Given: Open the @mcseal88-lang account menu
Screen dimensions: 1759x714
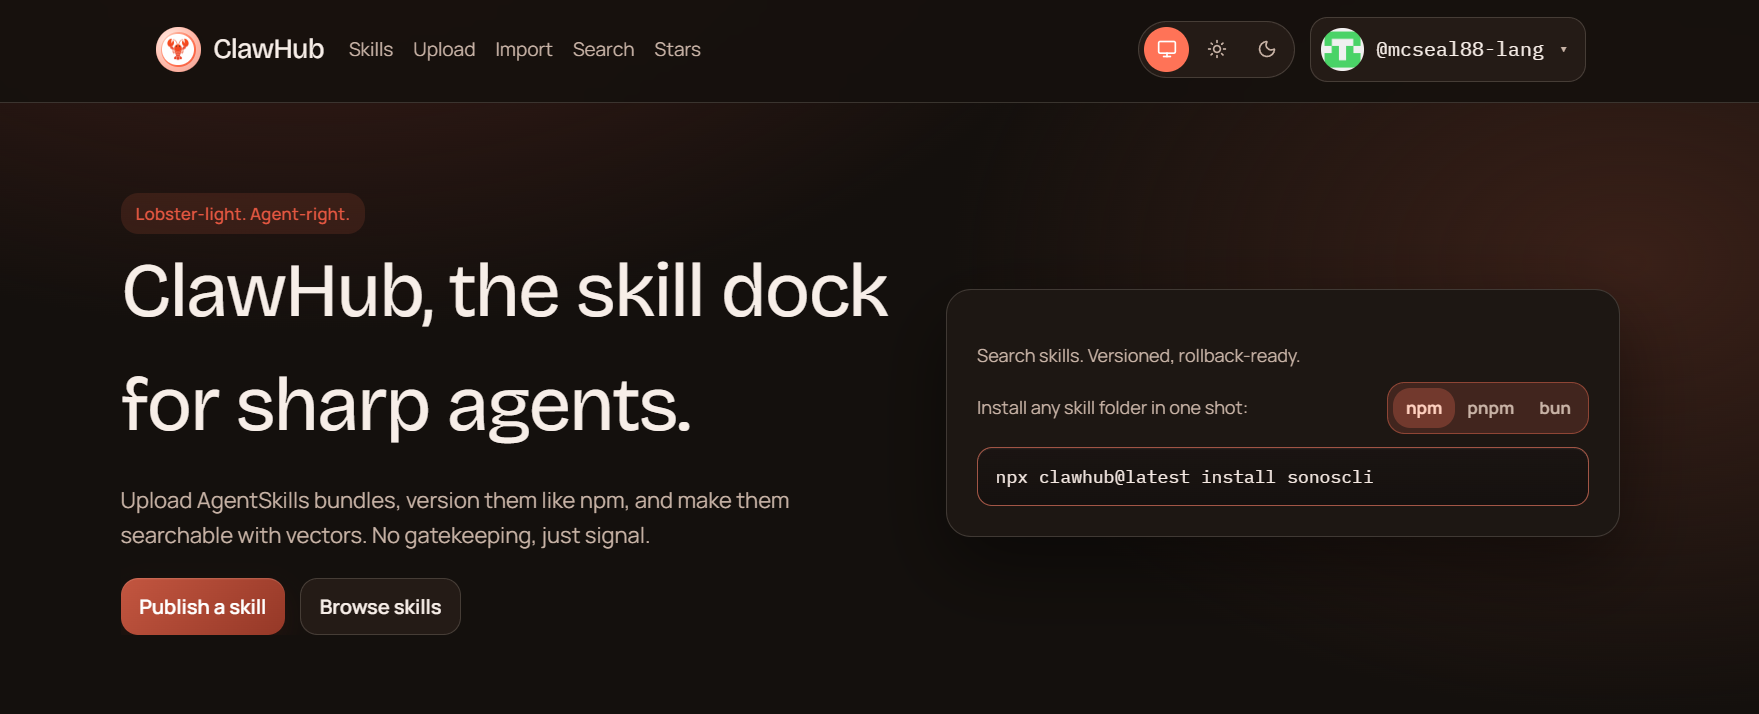Looking at the screenshot, I should point(1459,49).
